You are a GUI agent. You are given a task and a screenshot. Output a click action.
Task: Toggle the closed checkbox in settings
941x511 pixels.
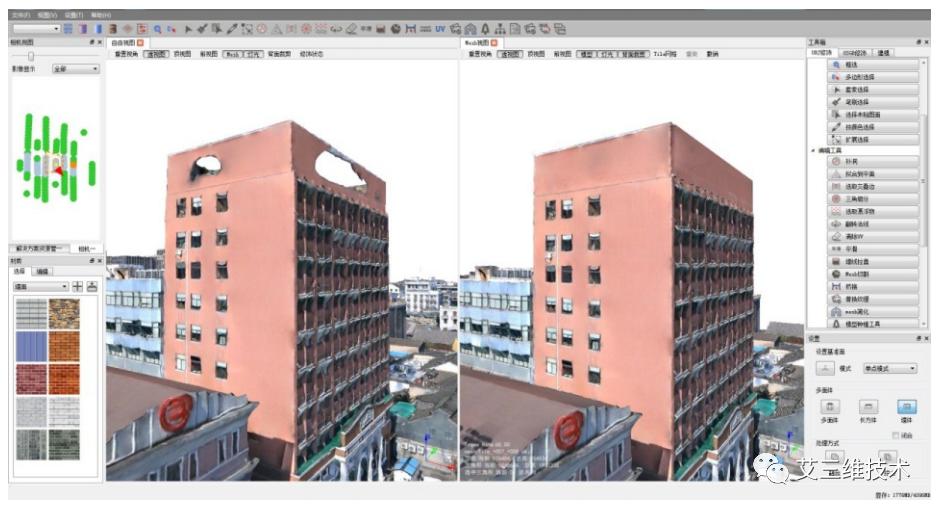895,435
